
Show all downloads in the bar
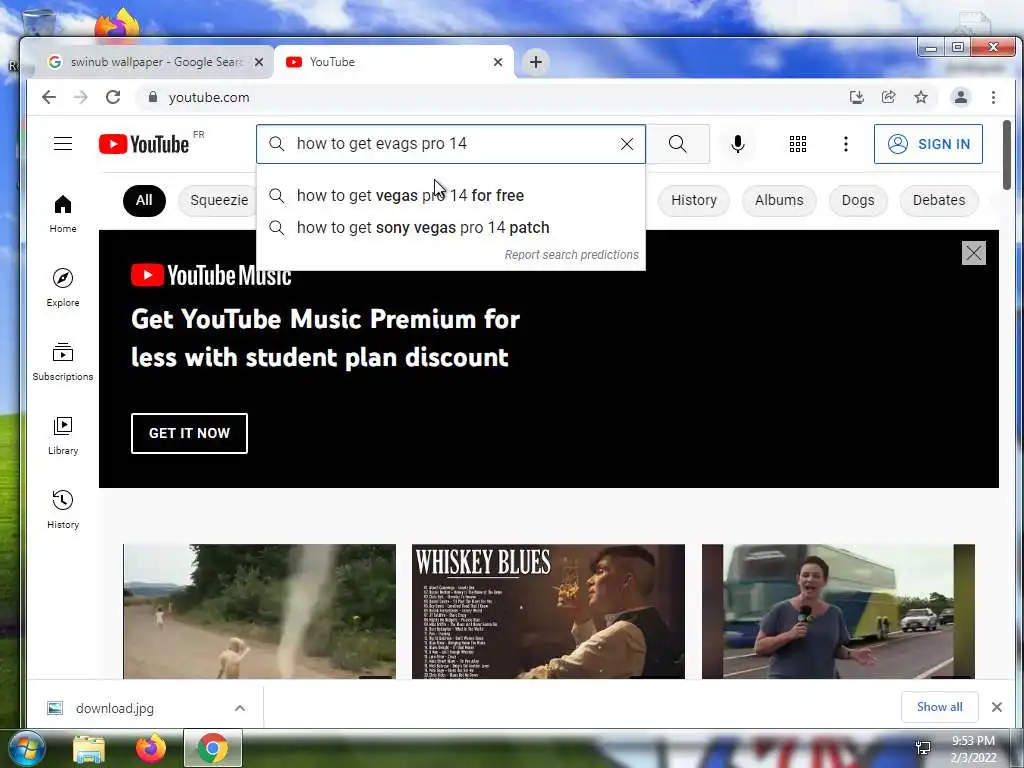939,707
